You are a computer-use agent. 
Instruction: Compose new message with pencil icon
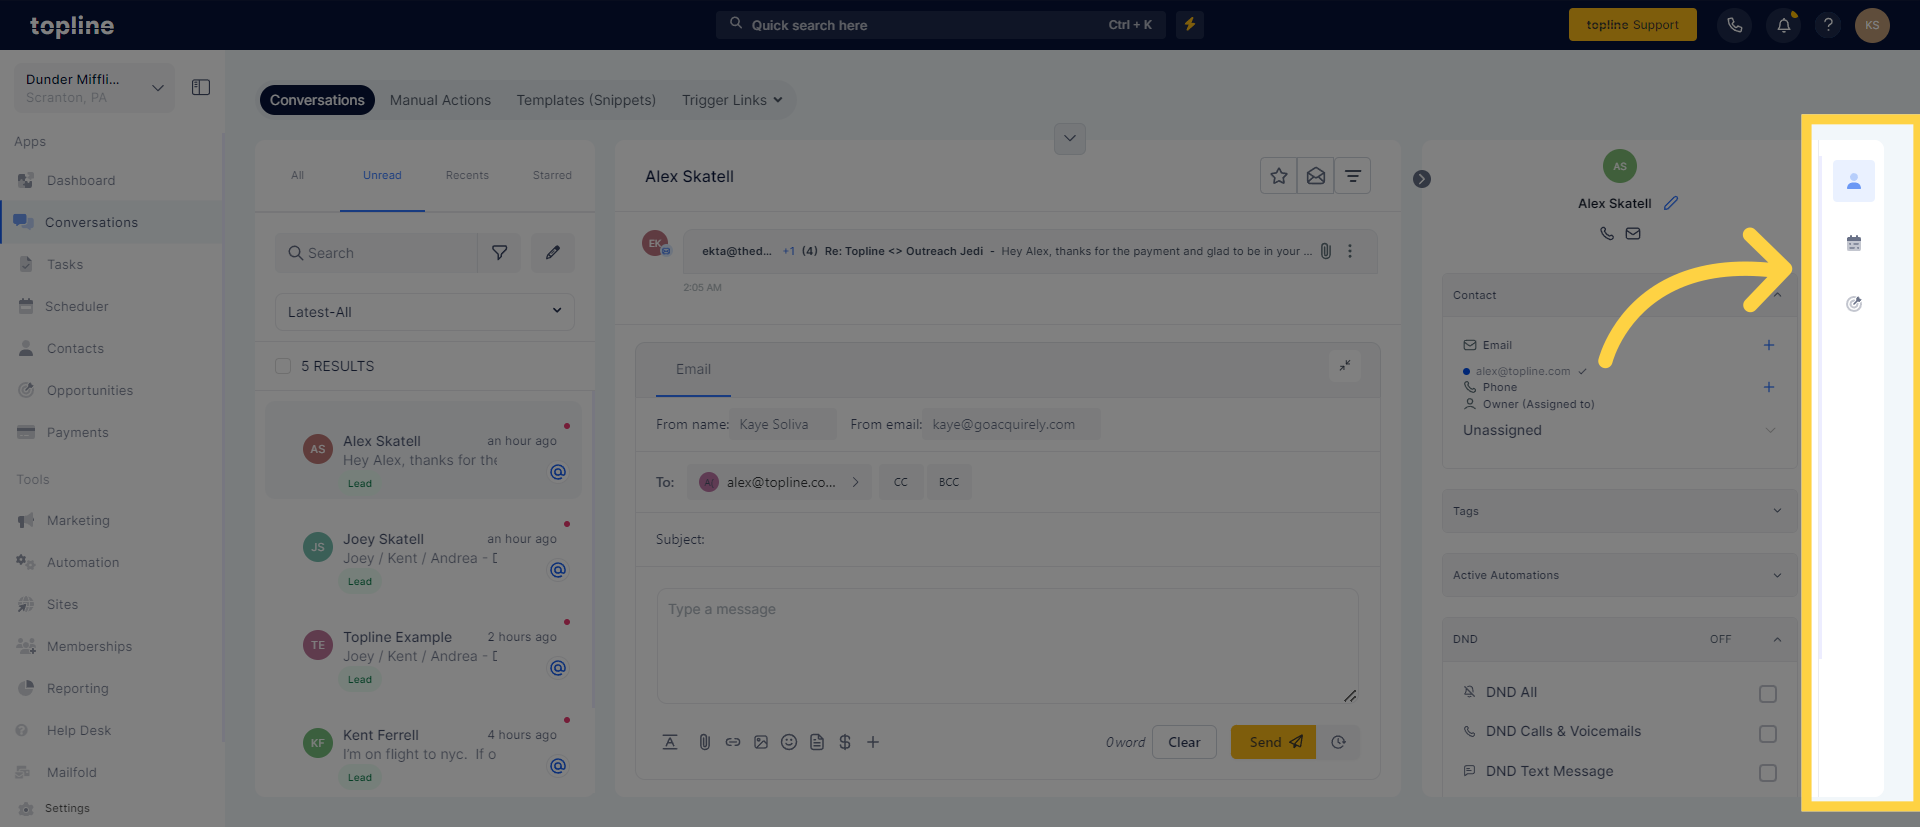tap(552, 253)
